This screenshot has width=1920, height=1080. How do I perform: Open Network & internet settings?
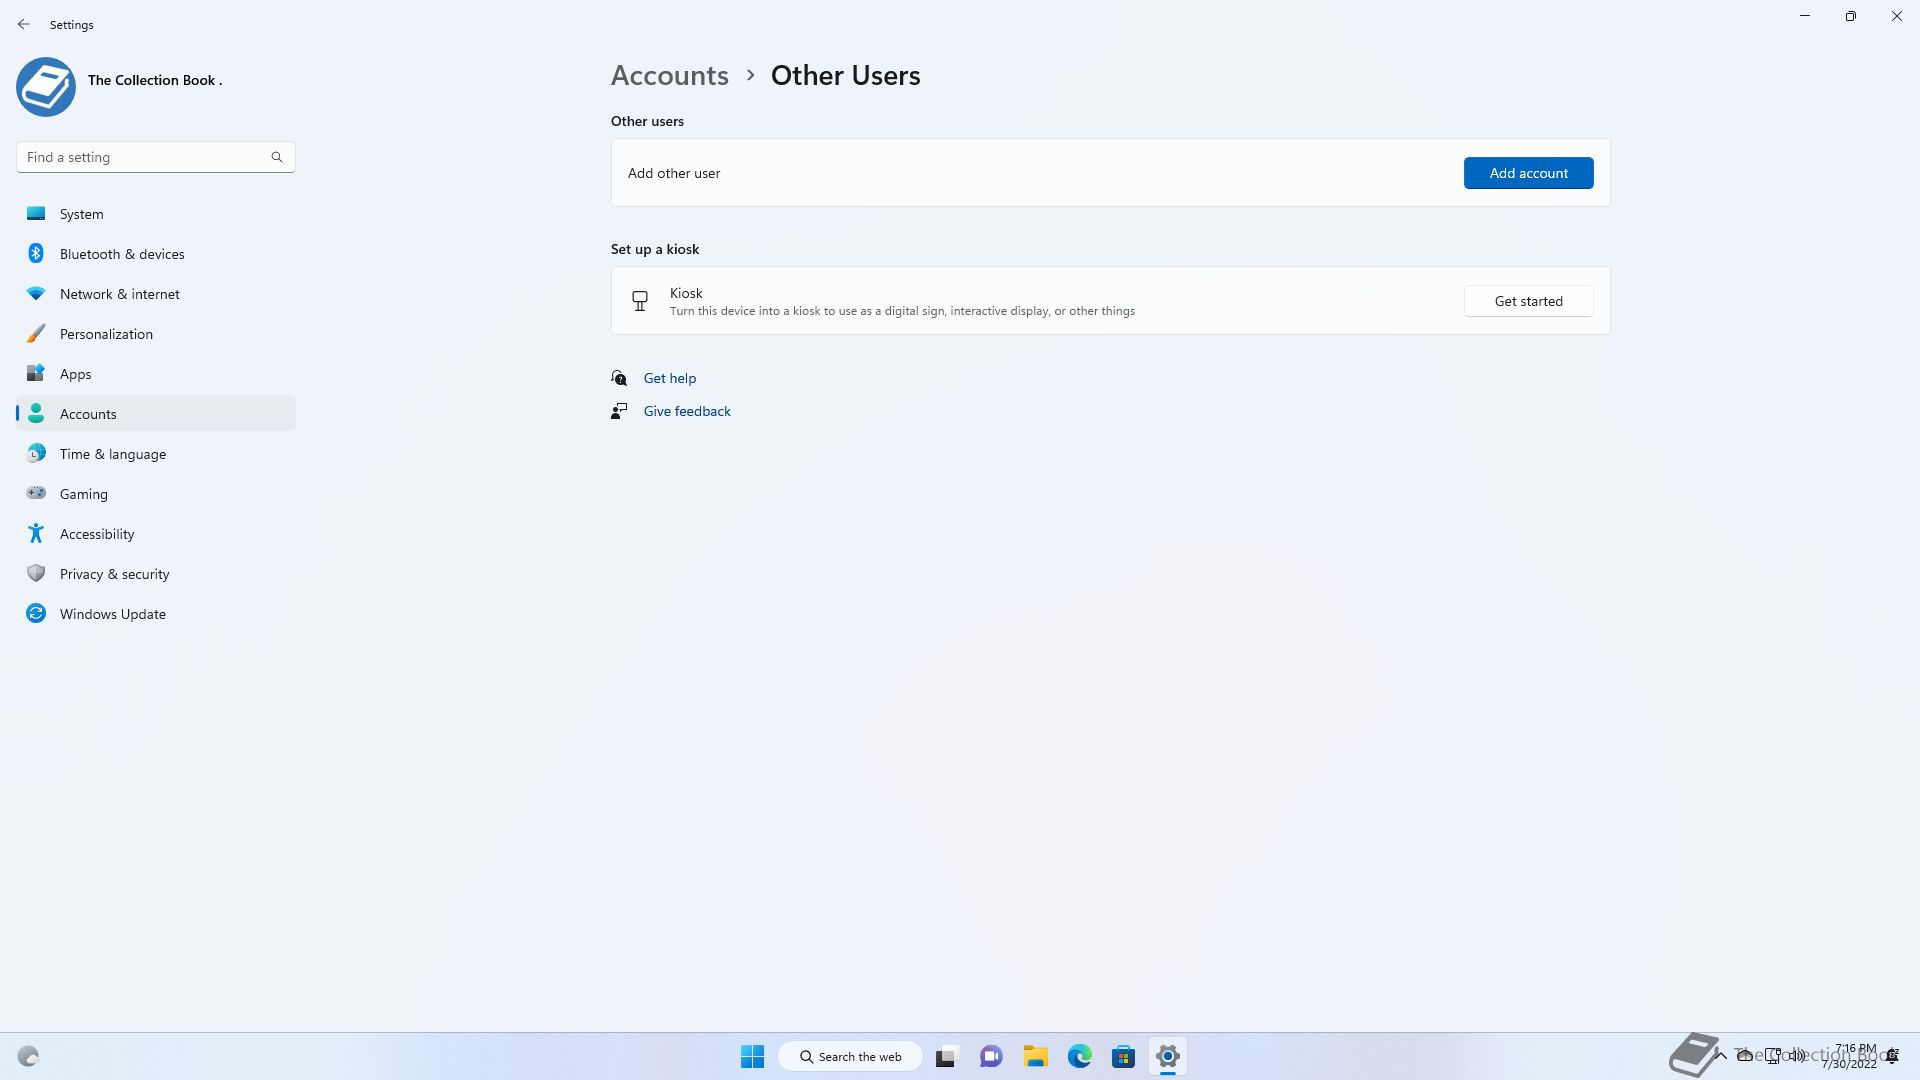pos(119,294)
